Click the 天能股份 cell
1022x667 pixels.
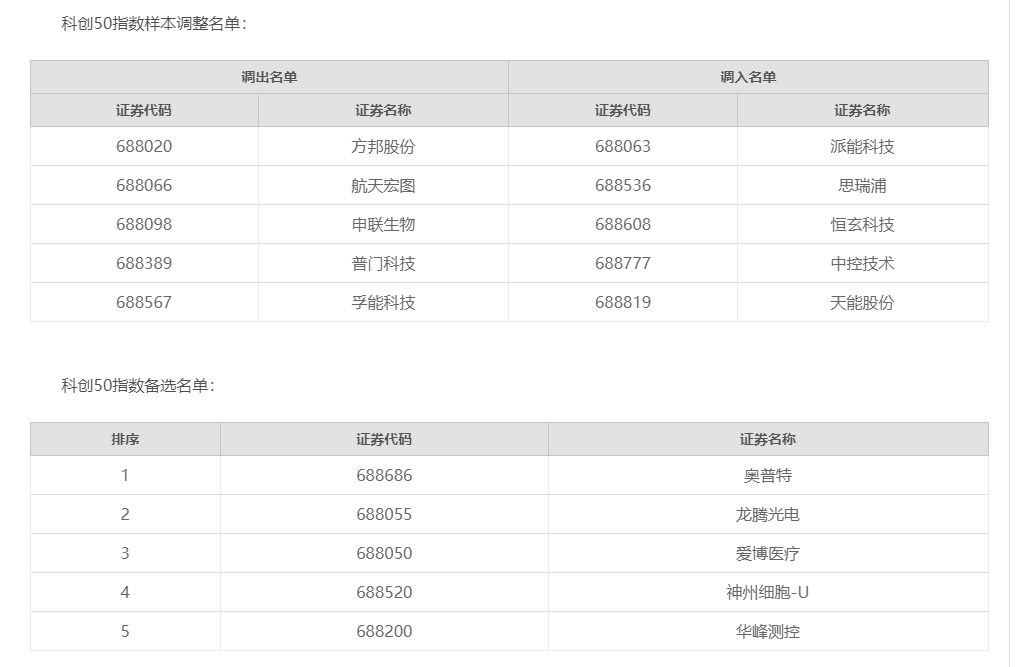862,302
